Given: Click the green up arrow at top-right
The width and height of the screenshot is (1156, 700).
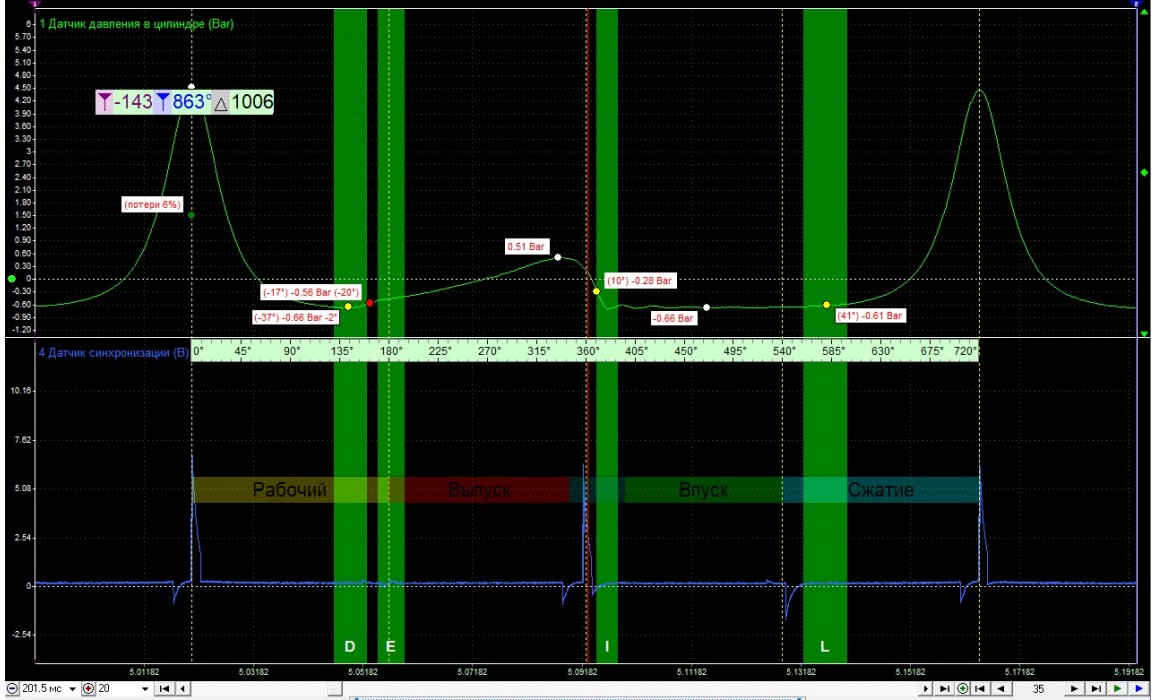Looking at the screenshot, I should coord(1144,11).
